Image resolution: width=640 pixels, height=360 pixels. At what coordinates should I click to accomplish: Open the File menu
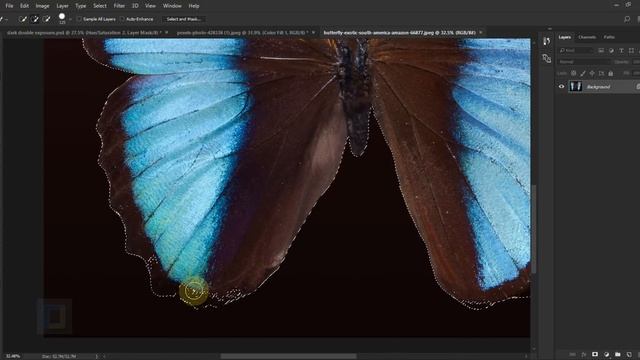click(9, 6)
